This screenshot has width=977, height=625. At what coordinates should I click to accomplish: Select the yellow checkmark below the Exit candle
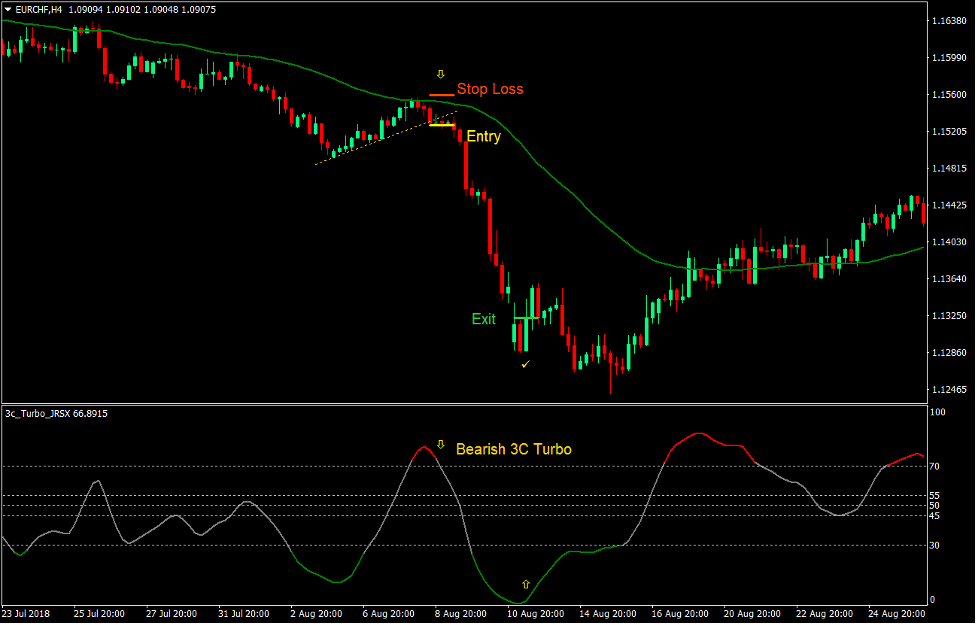coord(527,363)
